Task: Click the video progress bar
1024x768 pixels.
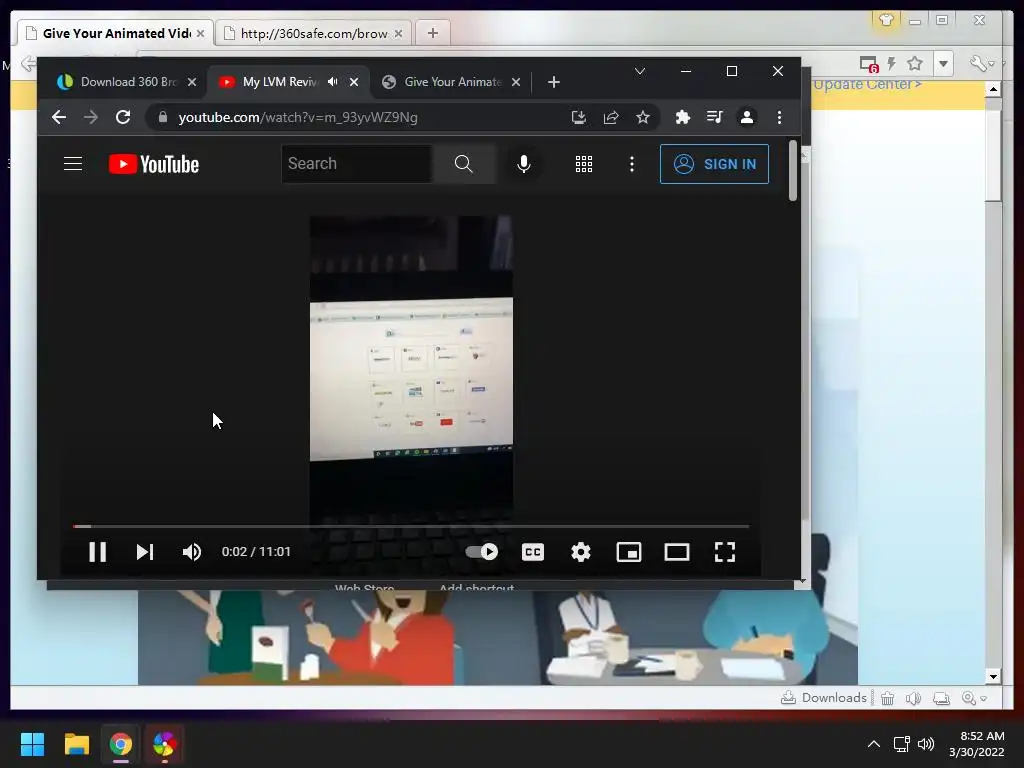Action: click(x=411, y=526)
